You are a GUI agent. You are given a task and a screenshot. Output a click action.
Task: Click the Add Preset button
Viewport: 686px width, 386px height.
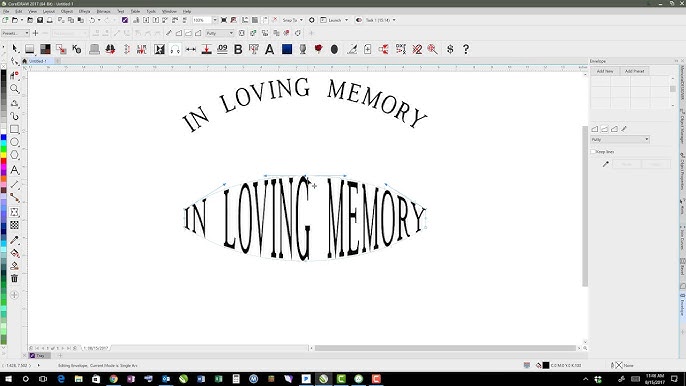(634, 71)
